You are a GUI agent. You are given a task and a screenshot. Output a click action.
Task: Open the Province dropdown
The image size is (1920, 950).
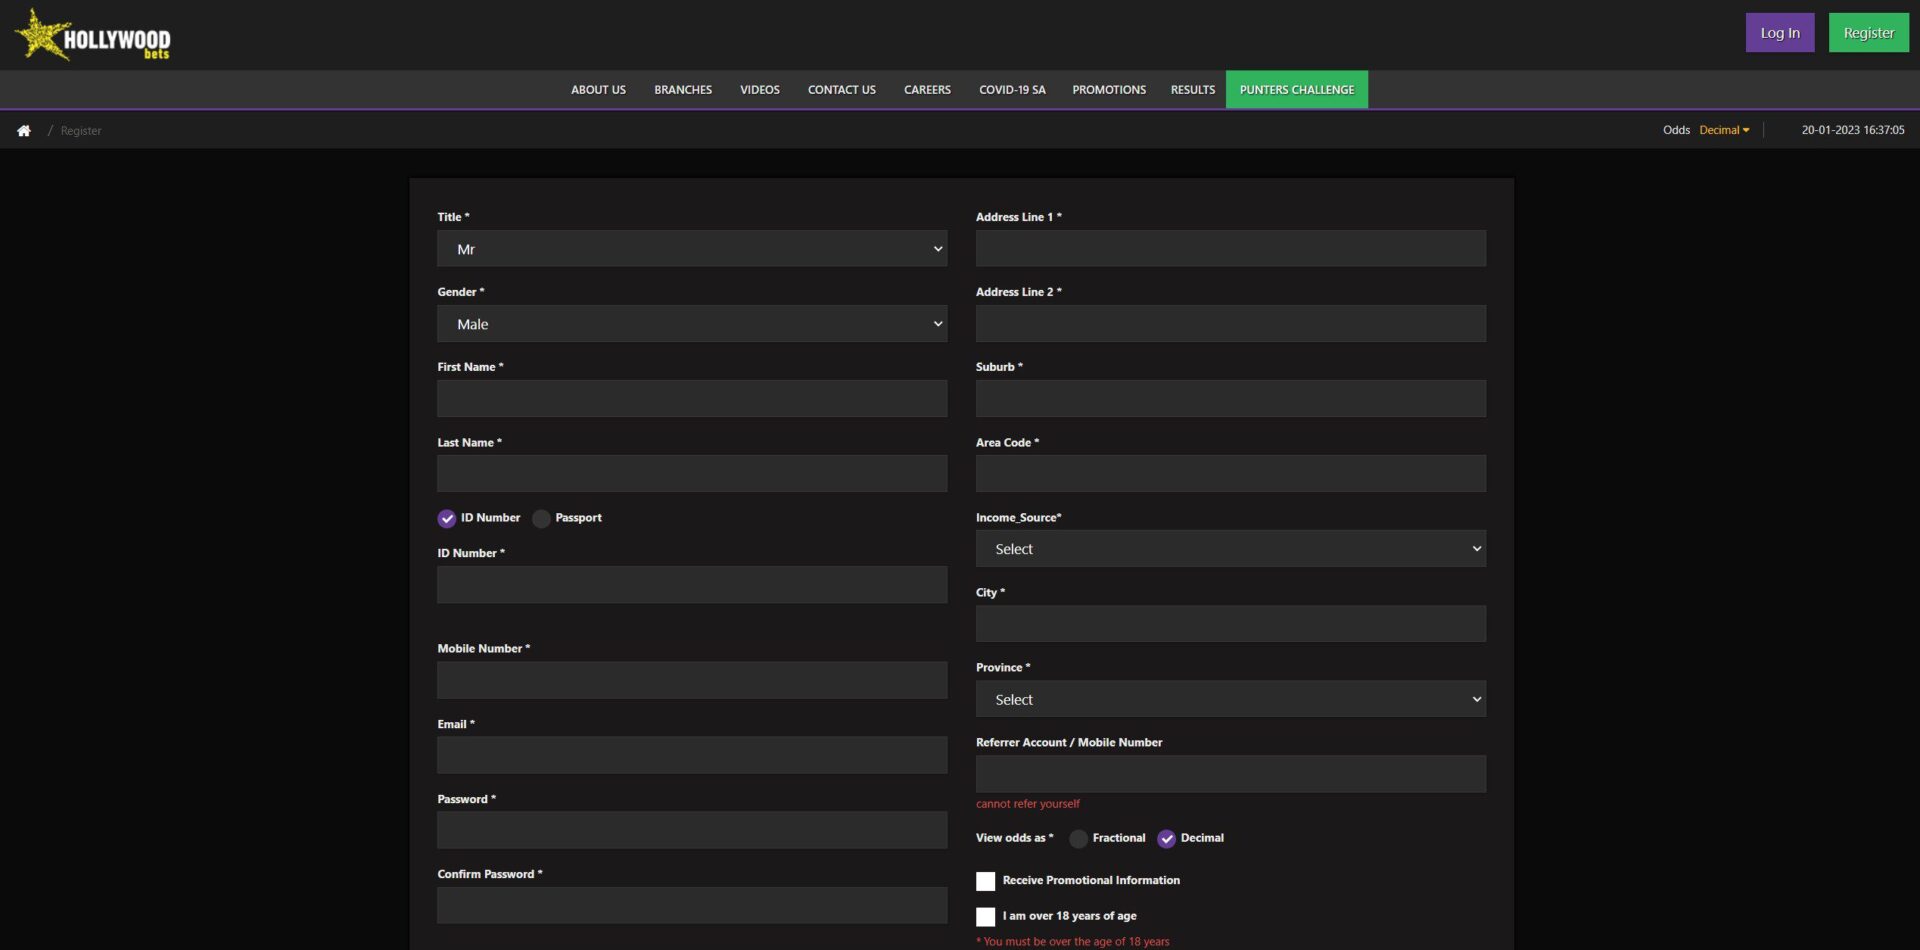coord(1231,699)
